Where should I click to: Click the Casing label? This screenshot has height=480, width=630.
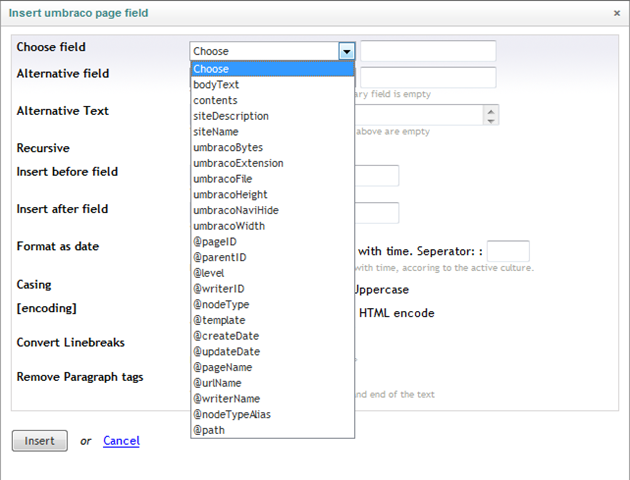click(x=34, y=285)
